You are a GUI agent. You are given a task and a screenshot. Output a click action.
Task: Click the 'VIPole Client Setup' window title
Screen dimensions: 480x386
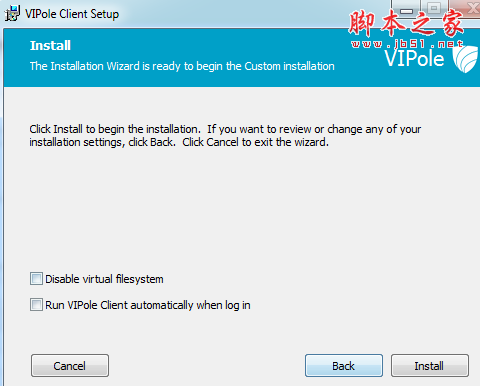click(x=72, y=14)
